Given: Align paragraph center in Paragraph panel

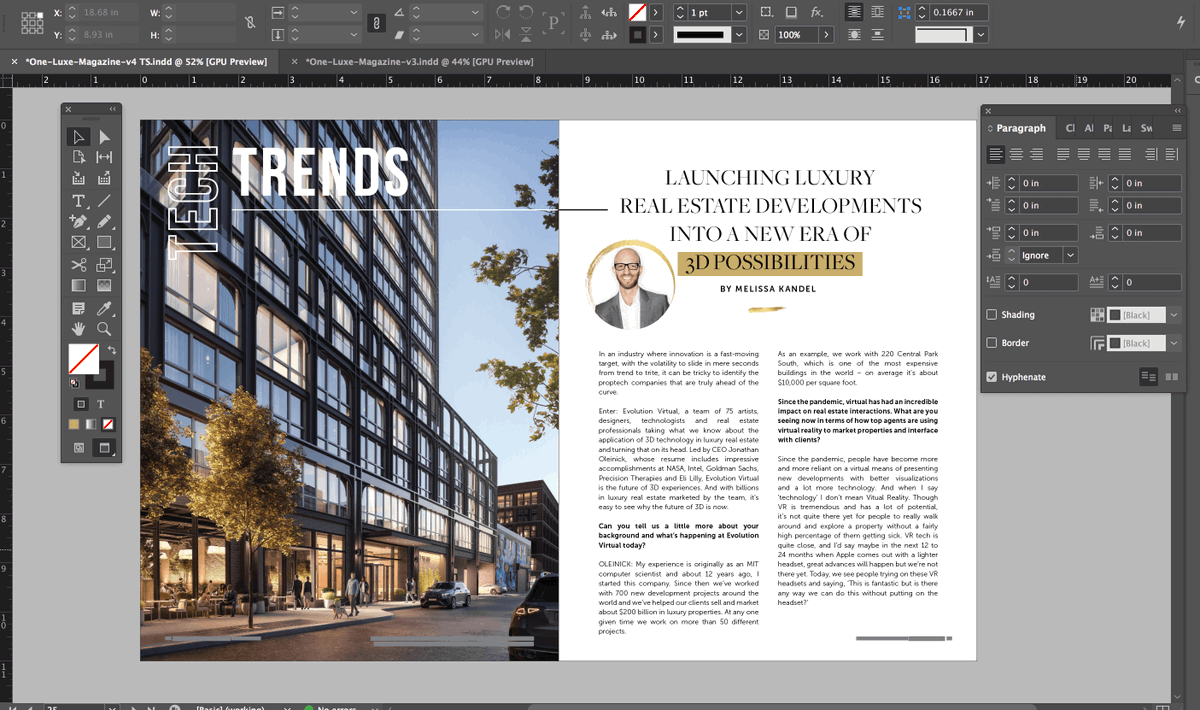Looking at the screenshot, I should point(1016,154).
